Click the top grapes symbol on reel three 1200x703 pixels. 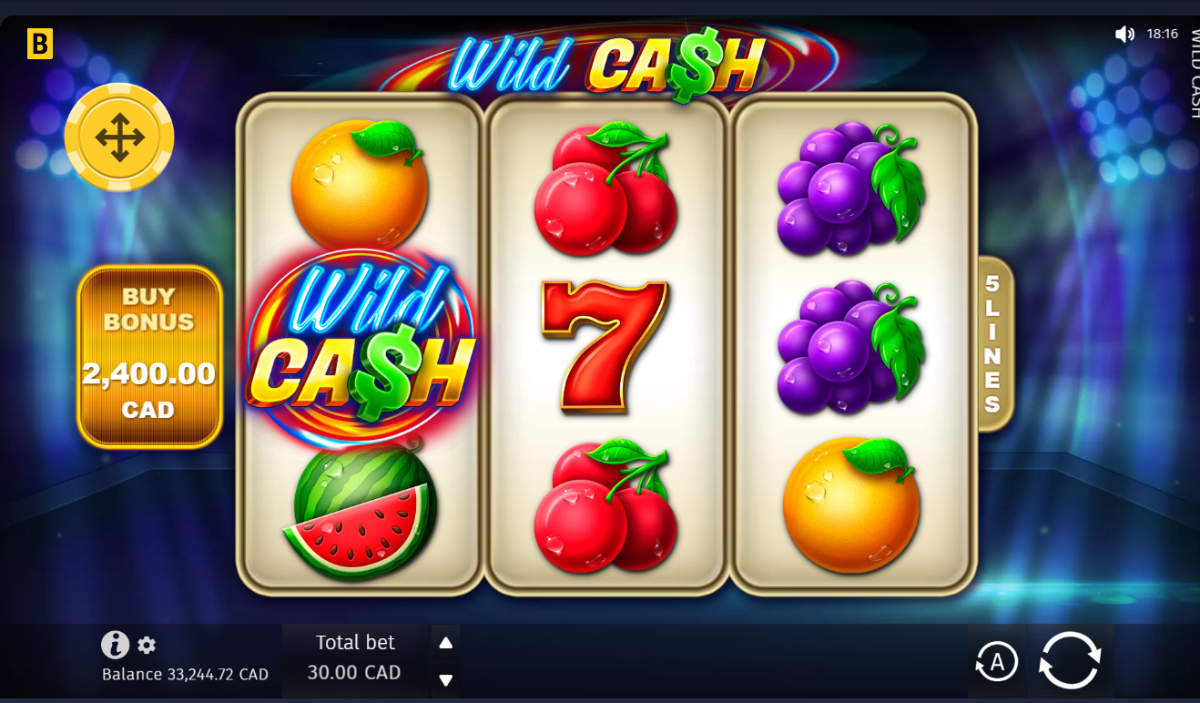(851, 187)
